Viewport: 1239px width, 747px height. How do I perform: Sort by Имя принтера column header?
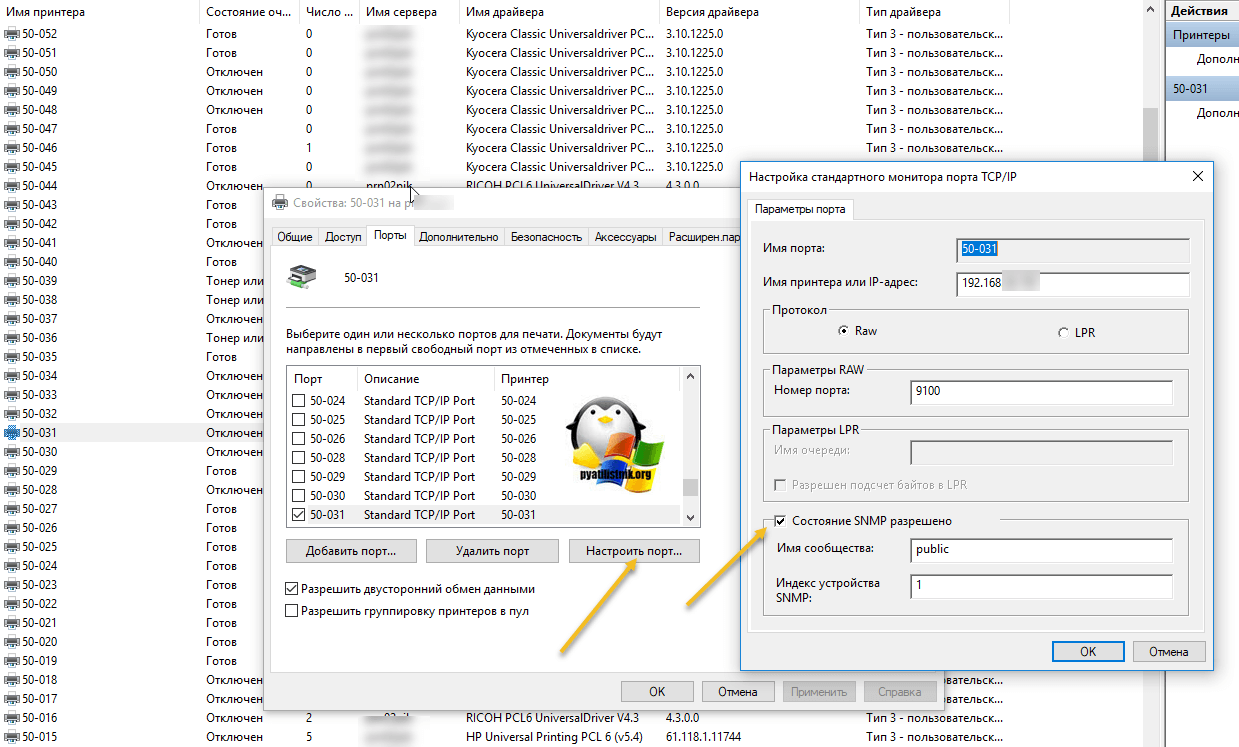(x=45, y=12)
